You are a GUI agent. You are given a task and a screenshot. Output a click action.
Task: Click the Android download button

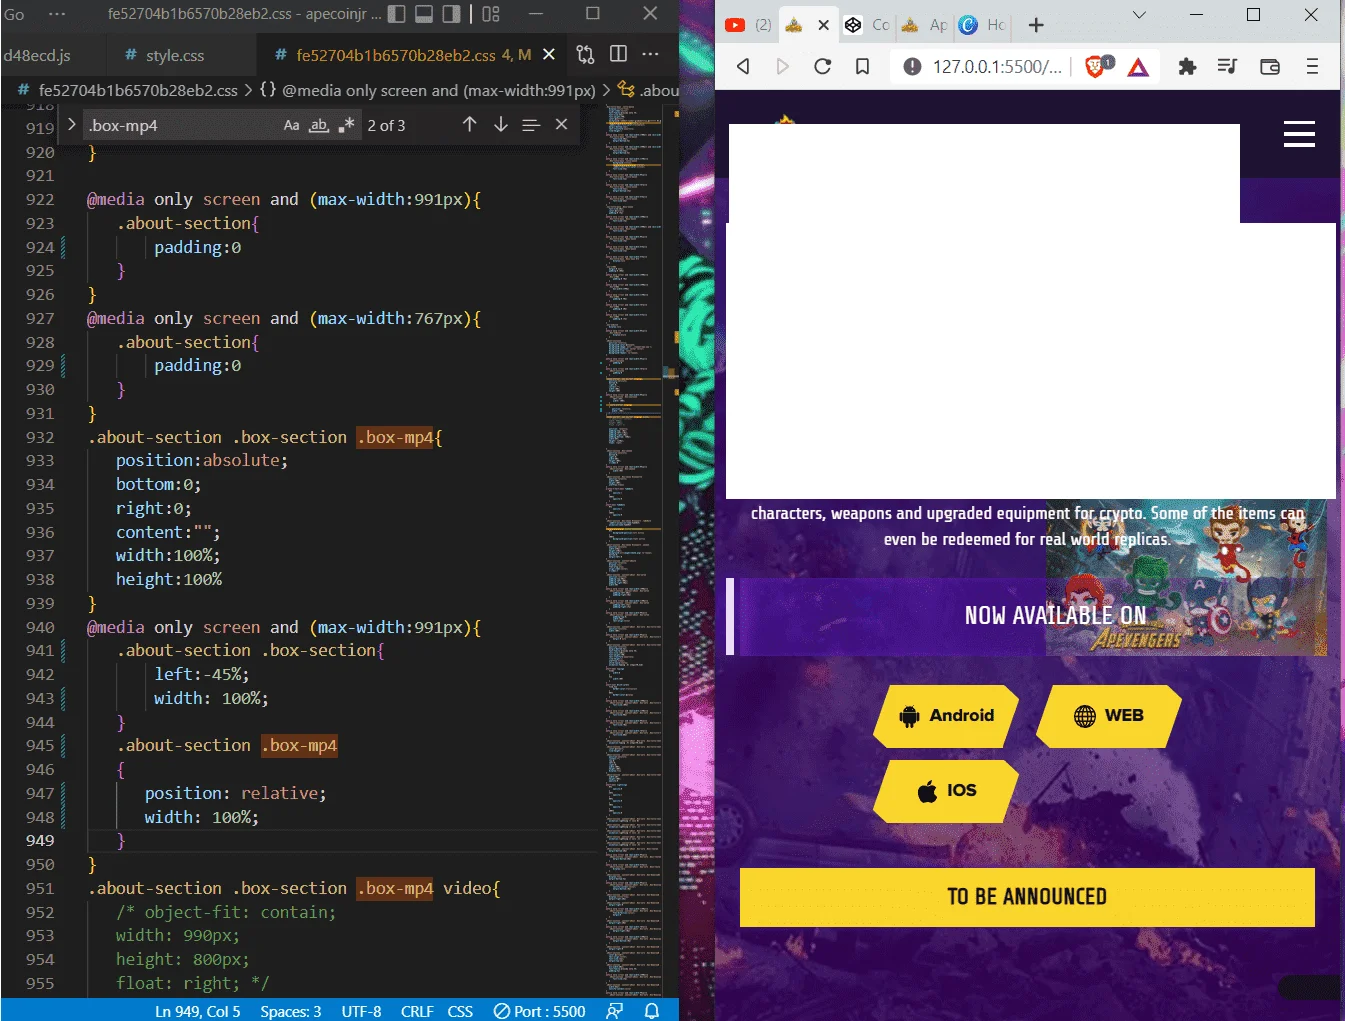947,716
